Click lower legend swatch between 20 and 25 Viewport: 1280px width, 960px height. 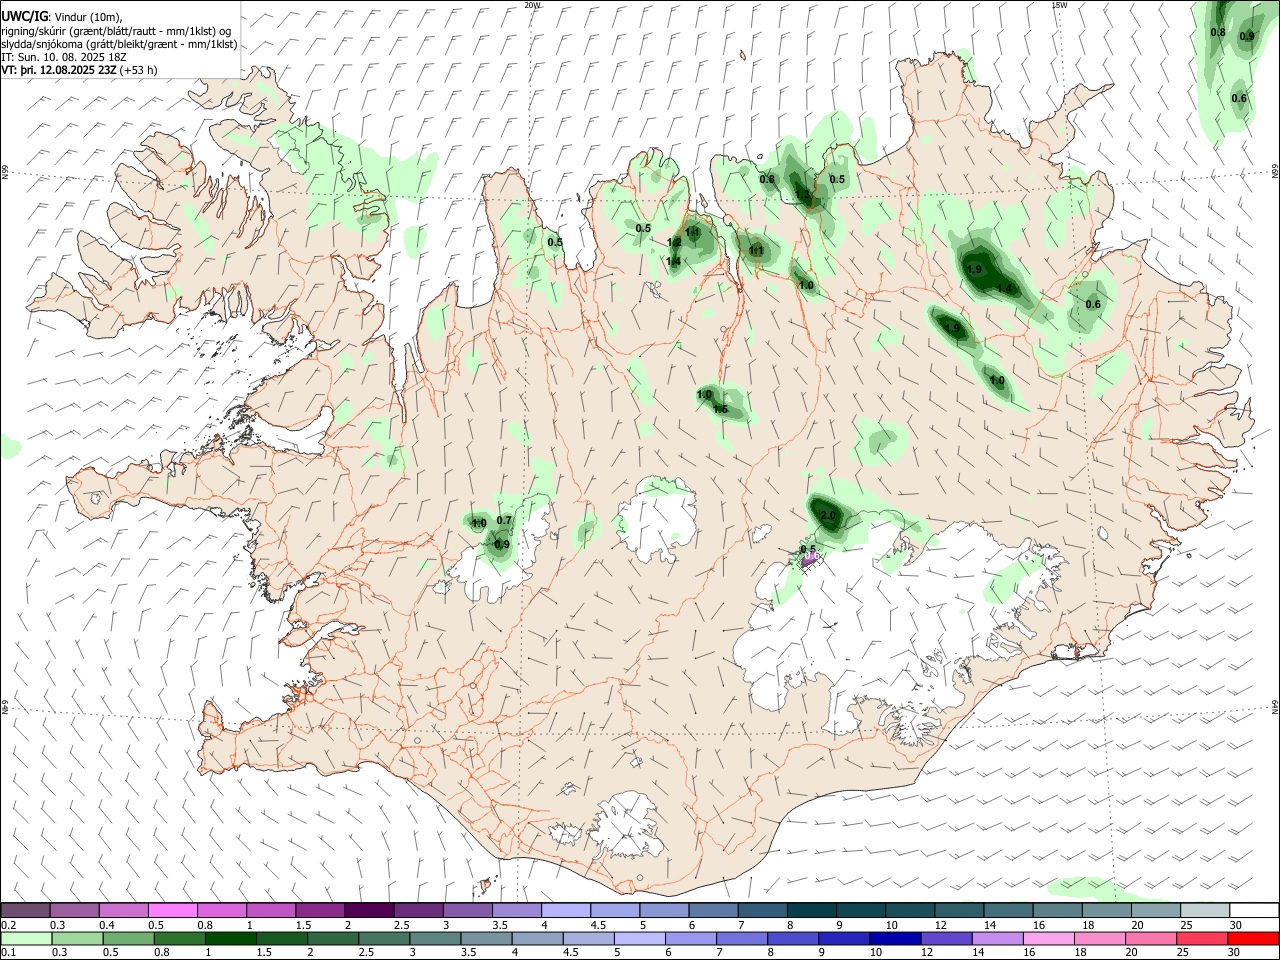pyautogui.click(x=1150, y=938)
